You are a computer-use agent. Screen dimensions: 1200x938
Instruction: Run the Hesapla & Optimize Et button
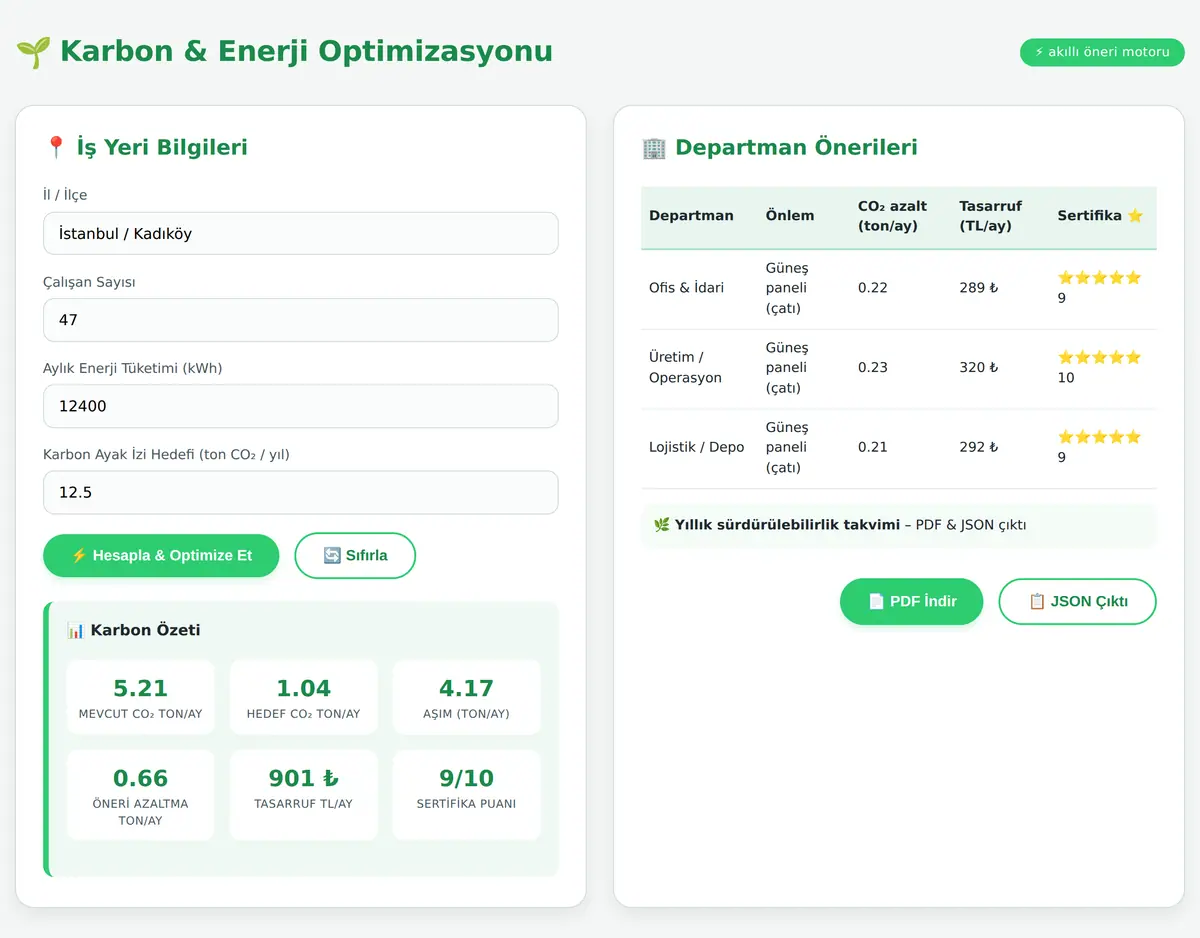tap(161, 555)
